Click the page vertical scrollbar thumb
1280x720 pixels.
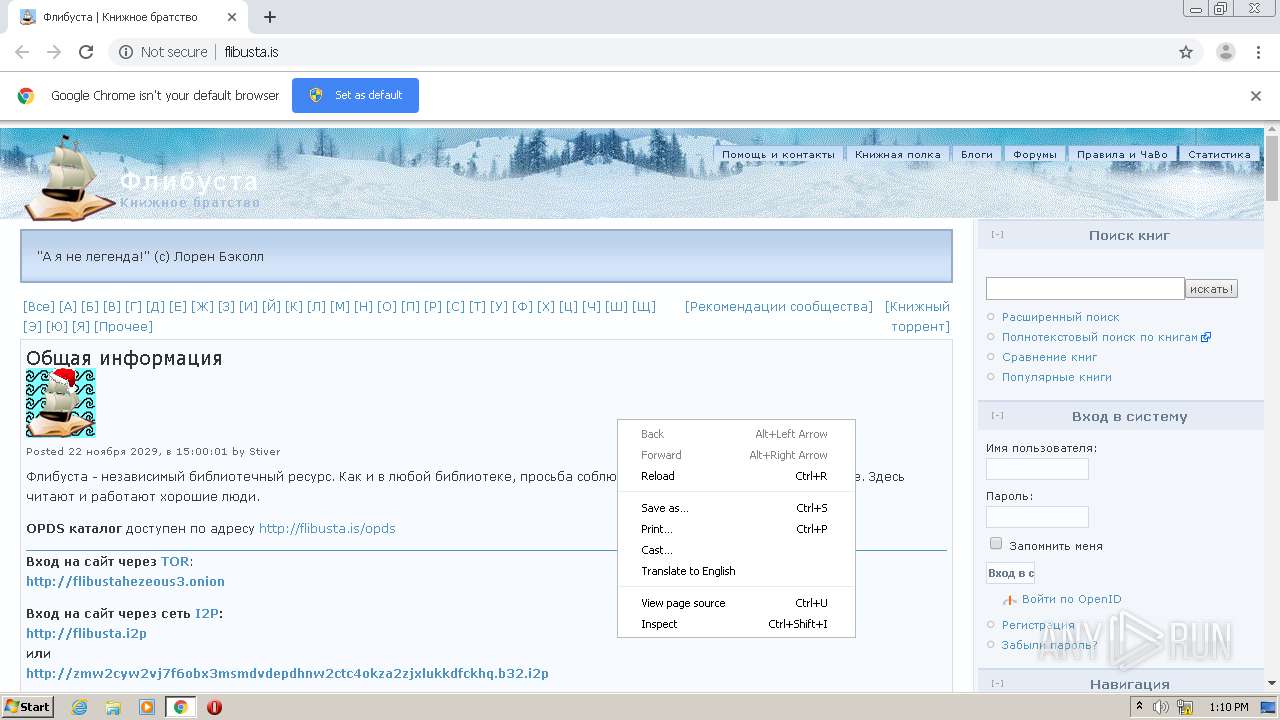1272,170
